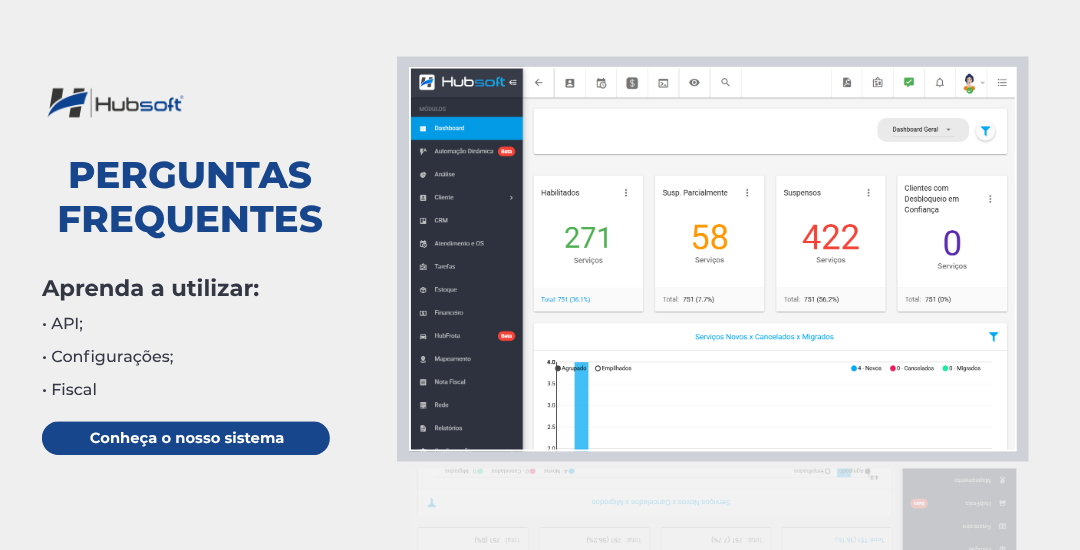Open CRM module in sidebar
The image size is (1080, 550).
click(467, 220)
